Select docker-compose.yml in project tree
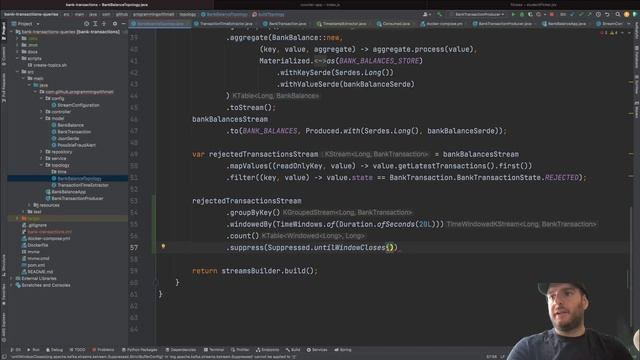640x360 pixels. coord(48,238)
